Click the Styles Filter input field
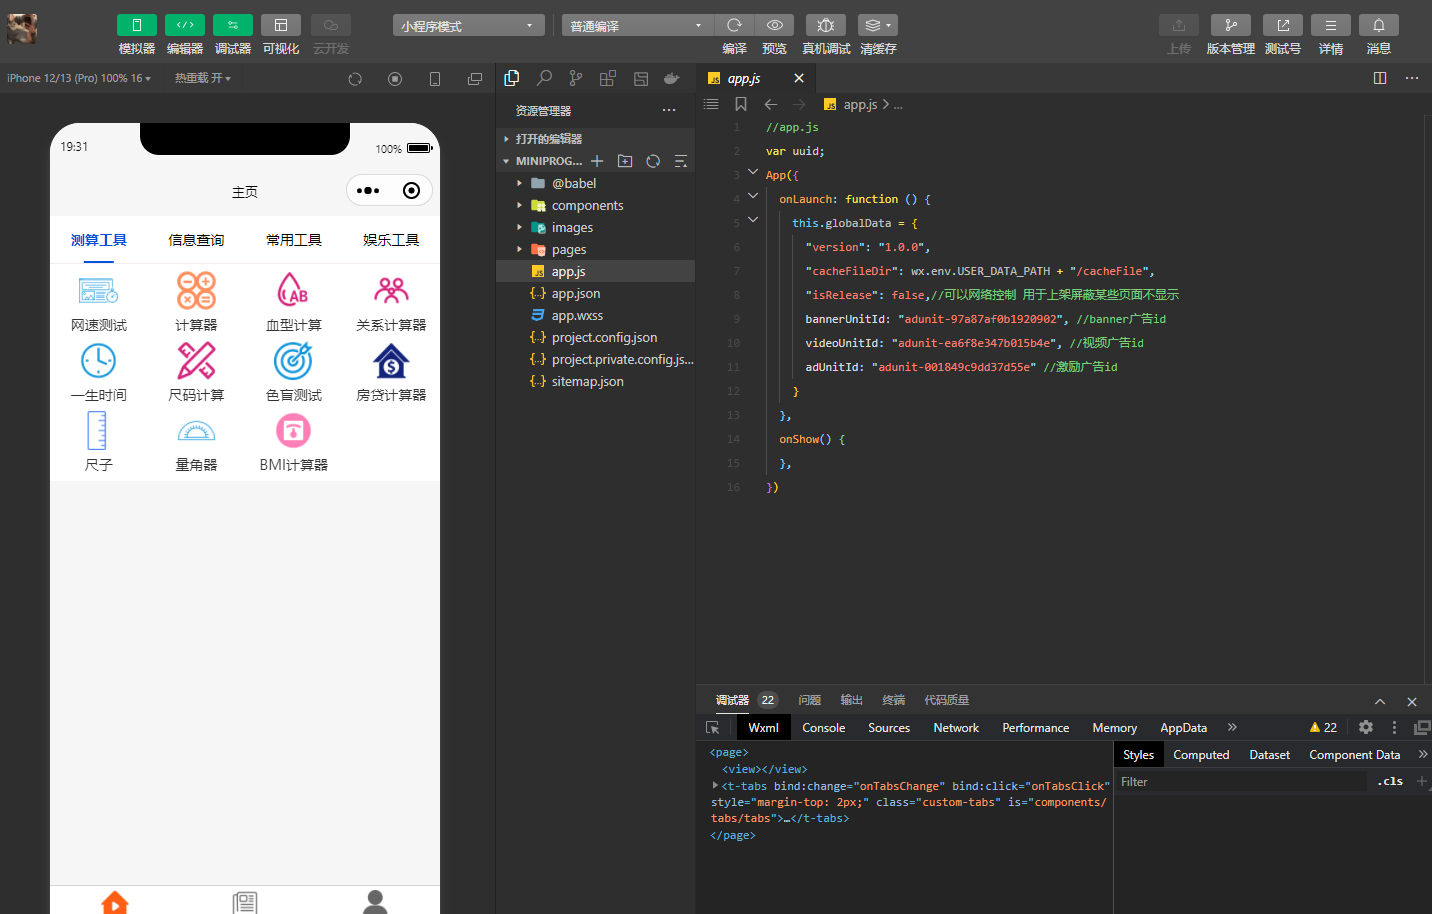 point(1240,782)
